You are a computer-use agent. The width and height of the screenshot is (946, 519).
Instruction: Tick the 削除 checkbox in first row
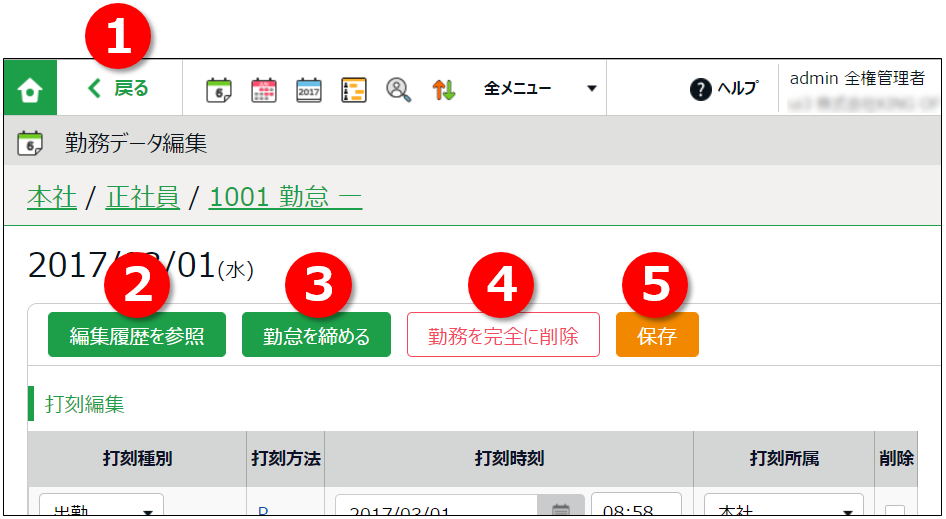coord(895,512)
